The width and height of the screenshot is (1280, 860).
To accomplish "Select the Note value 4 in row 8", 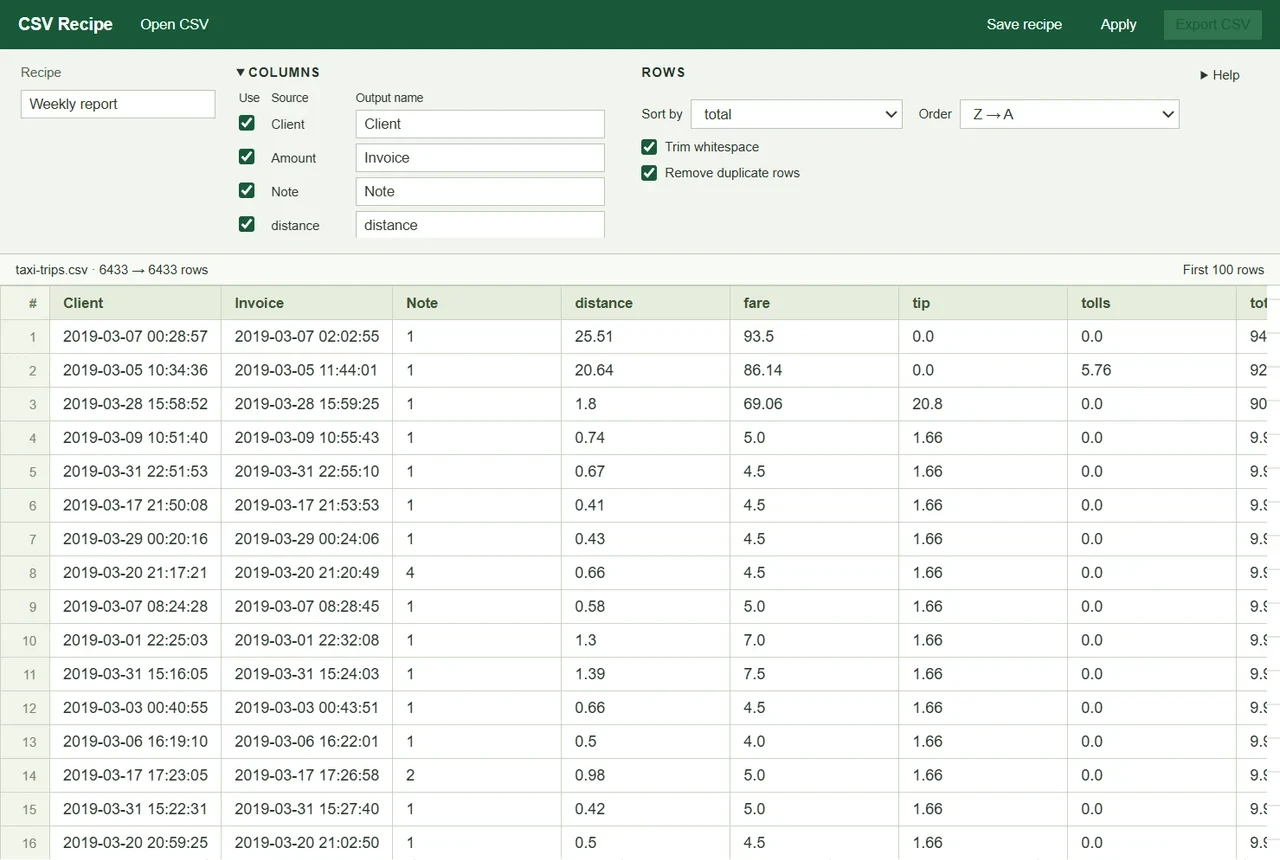I will coord(477,573).
